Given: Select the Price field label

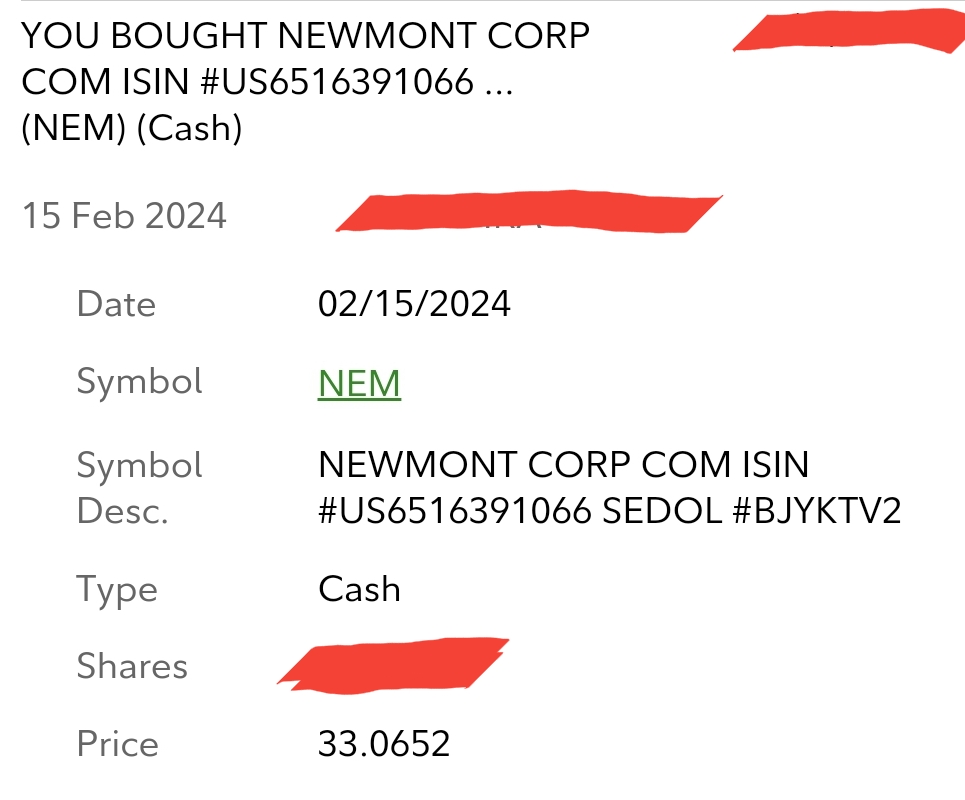Looking at the screenshot, I should [x=118, y=743].
